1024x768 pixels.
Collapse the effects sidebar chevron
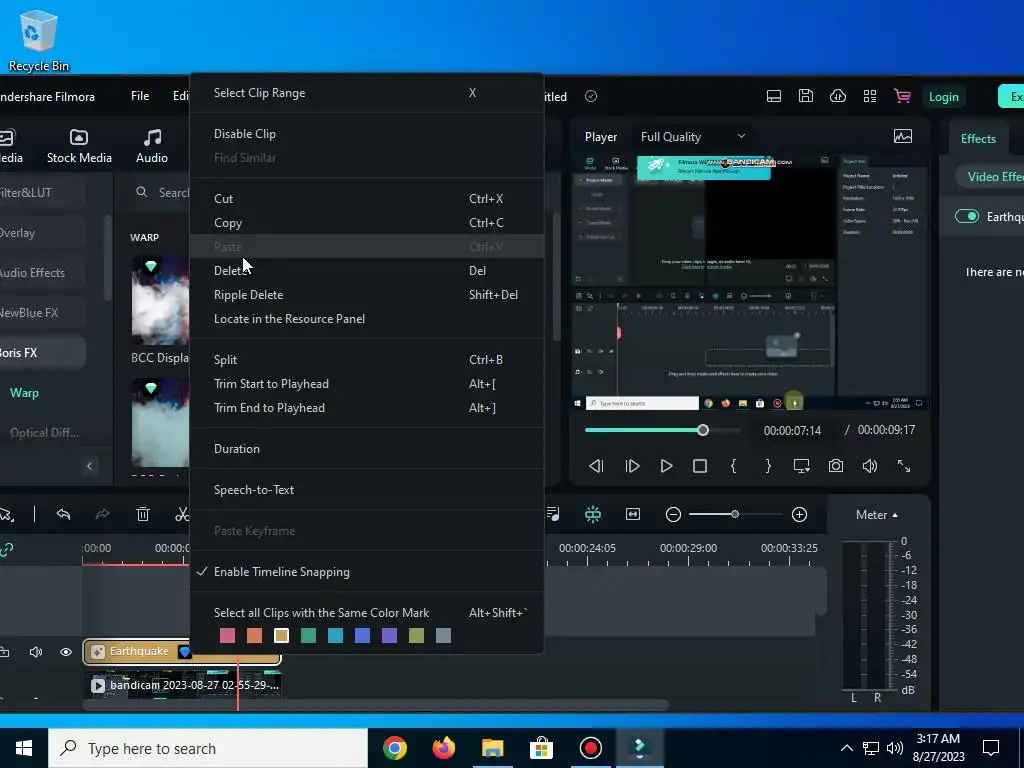click(x=89, y=466)
